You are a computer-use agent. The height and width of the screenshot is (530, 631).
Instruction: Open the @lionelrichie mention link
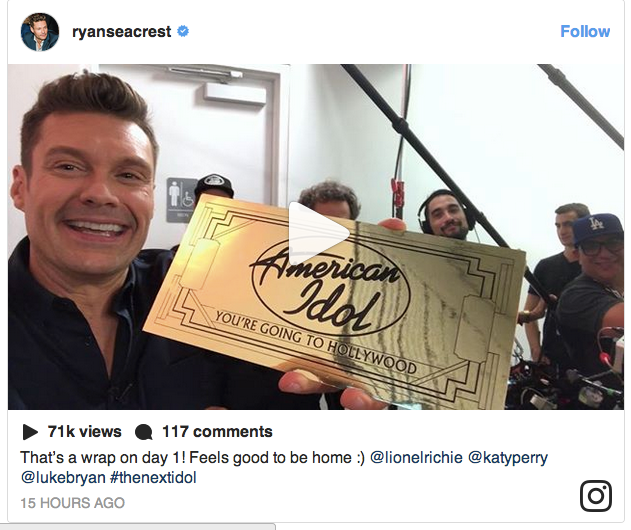tap(416, 458)
